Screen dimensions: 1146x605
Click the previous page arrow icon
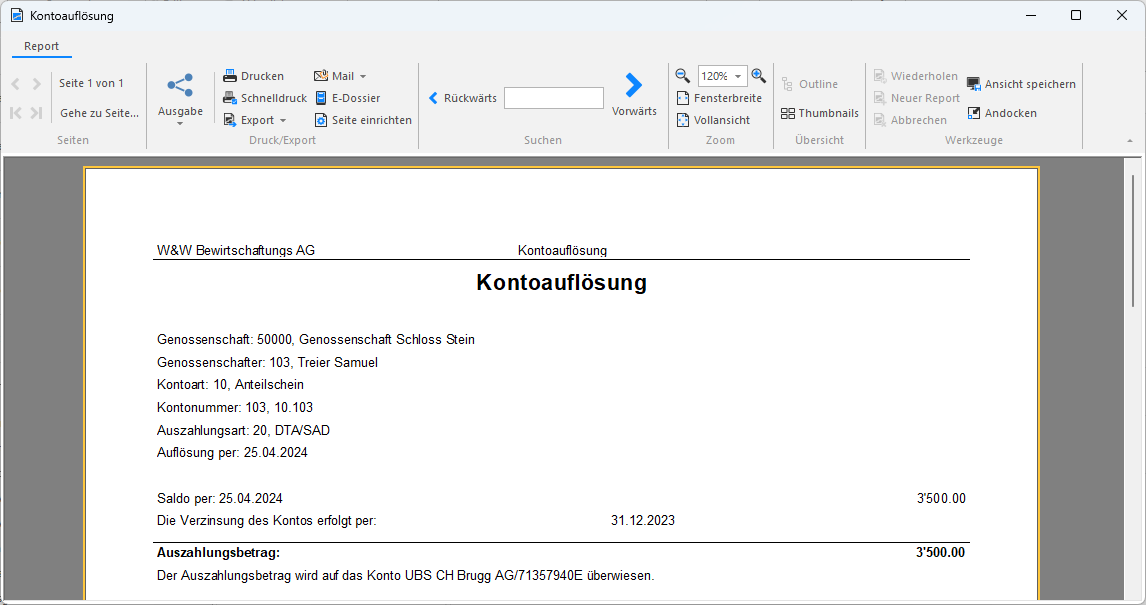(x=15, y=84)
